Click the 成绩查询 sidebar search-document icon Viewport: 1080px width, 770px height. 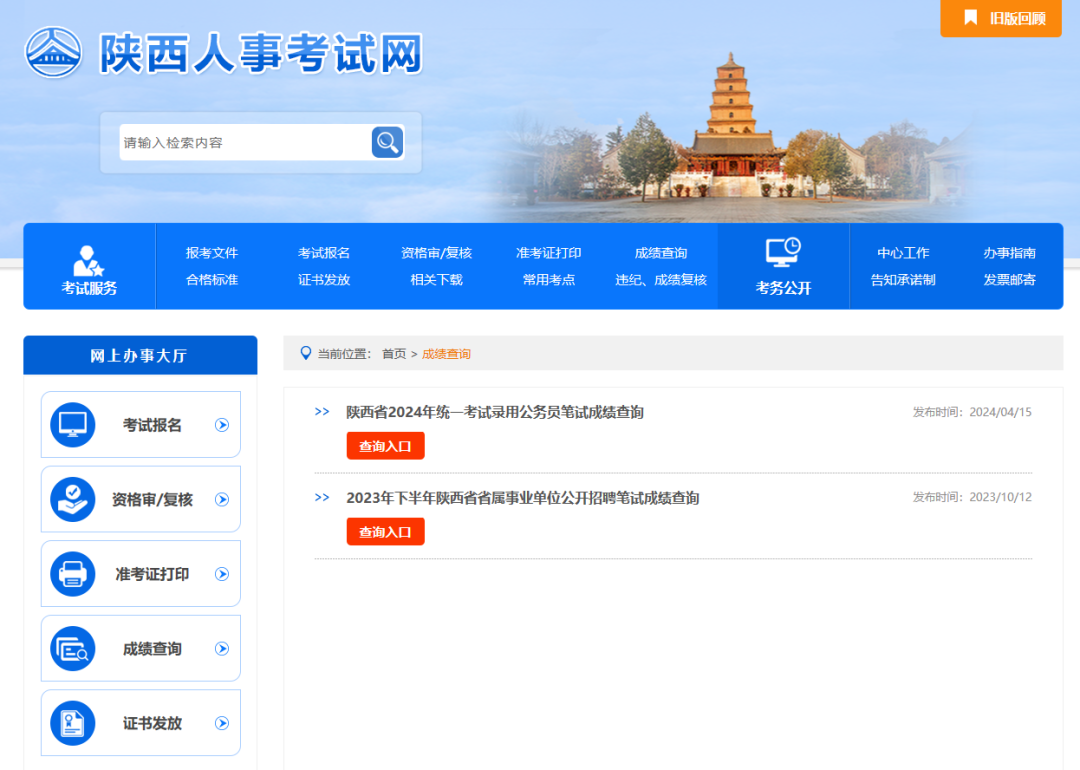(x=73, y=649)
